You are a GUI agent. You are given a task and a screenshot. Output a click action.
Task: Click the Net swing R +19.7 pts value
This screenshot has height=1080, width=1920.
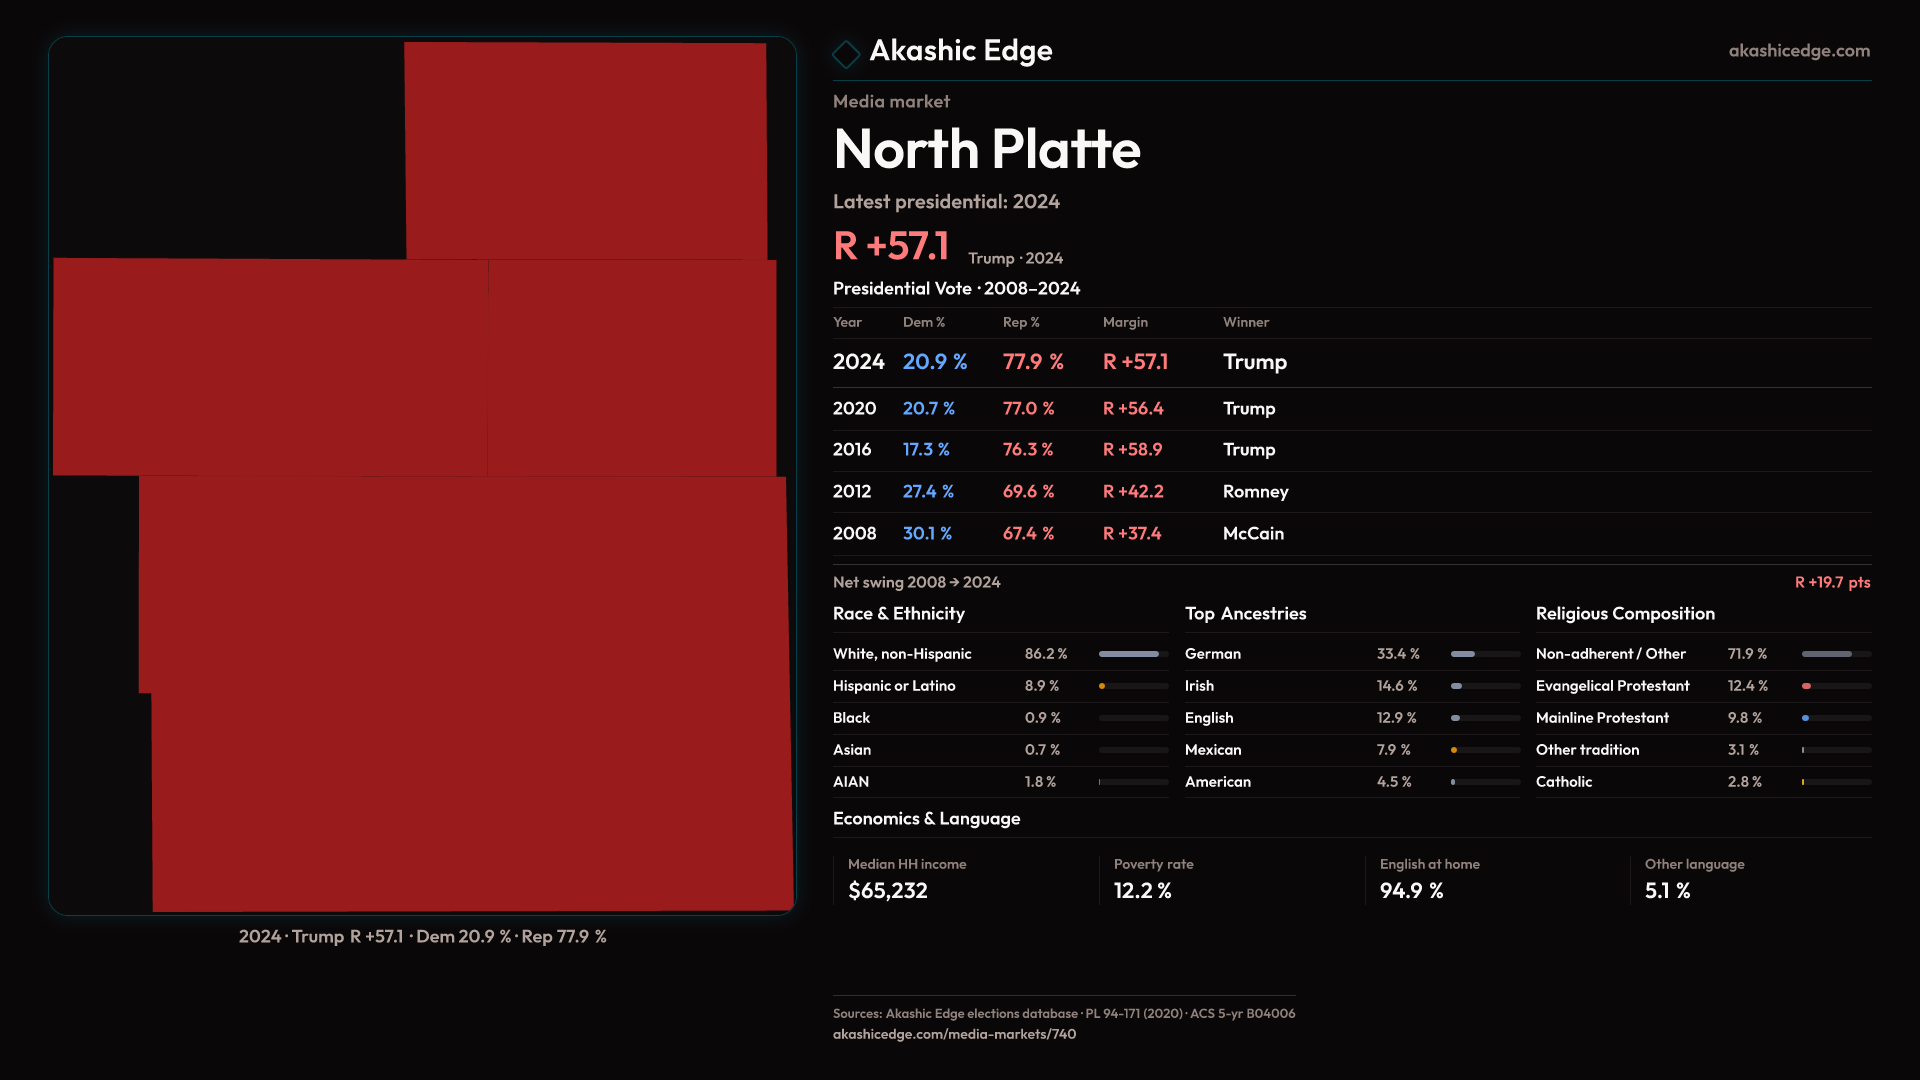pyautogui.click(x=1831, y=582)
